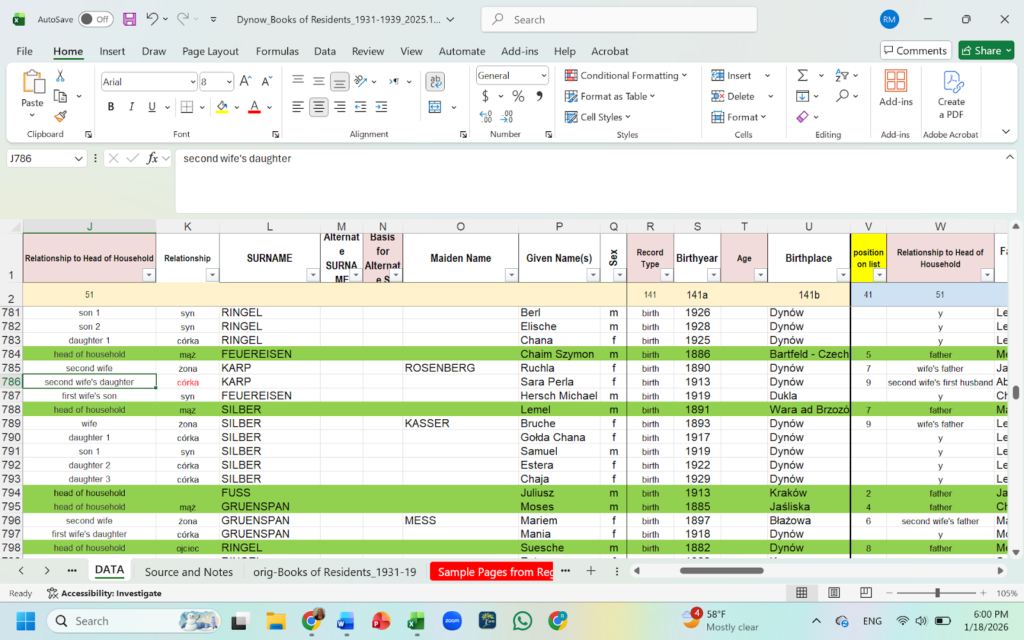Open the Conditional Formatting dropdown

626,75
